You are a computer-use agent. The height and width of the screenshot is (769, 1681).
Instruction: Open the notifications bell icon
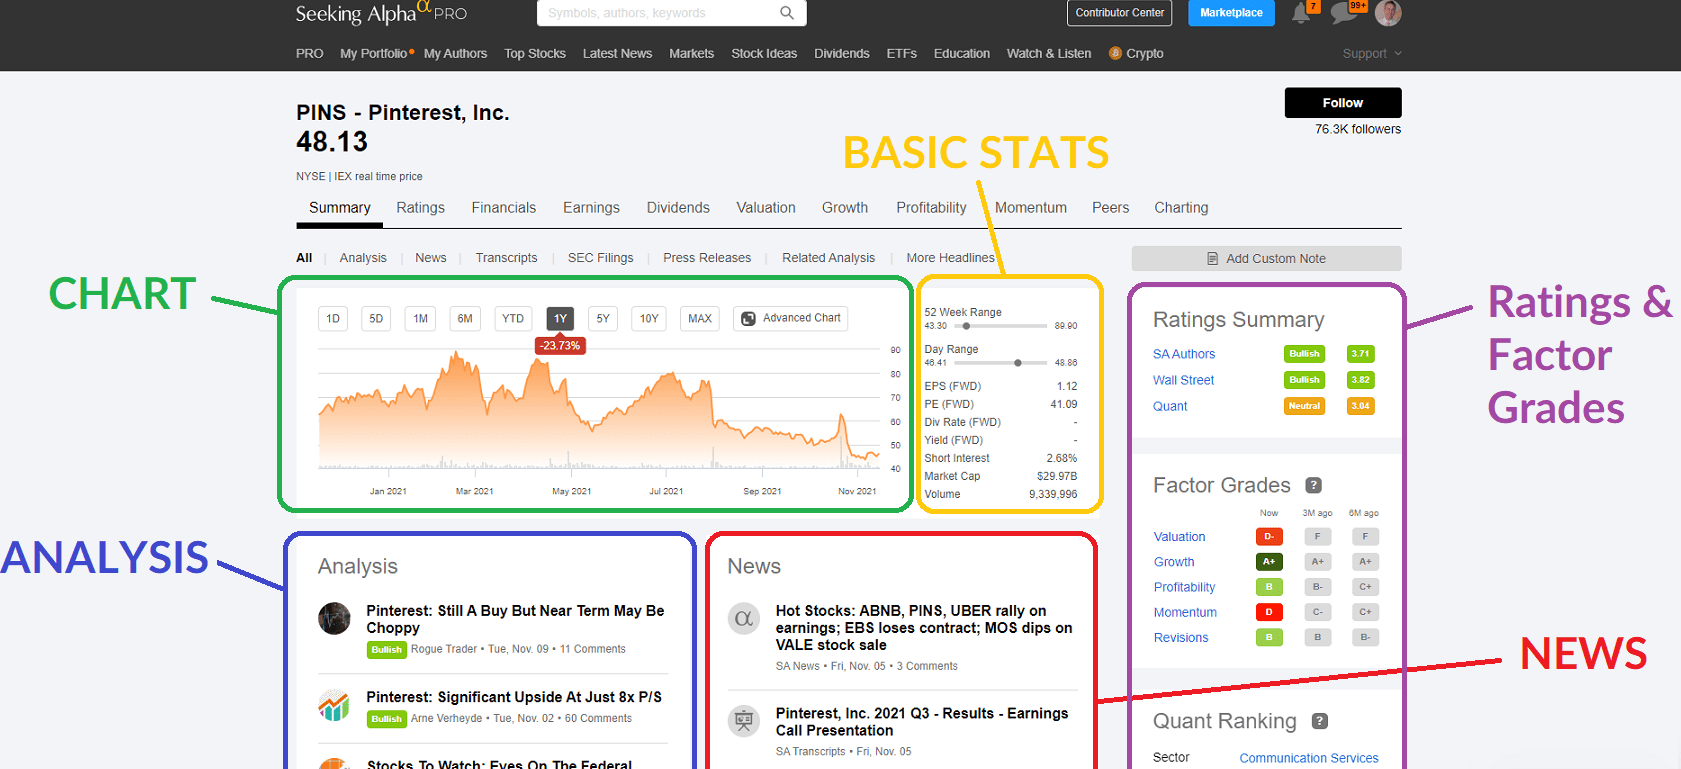[x=1301, y=13]
